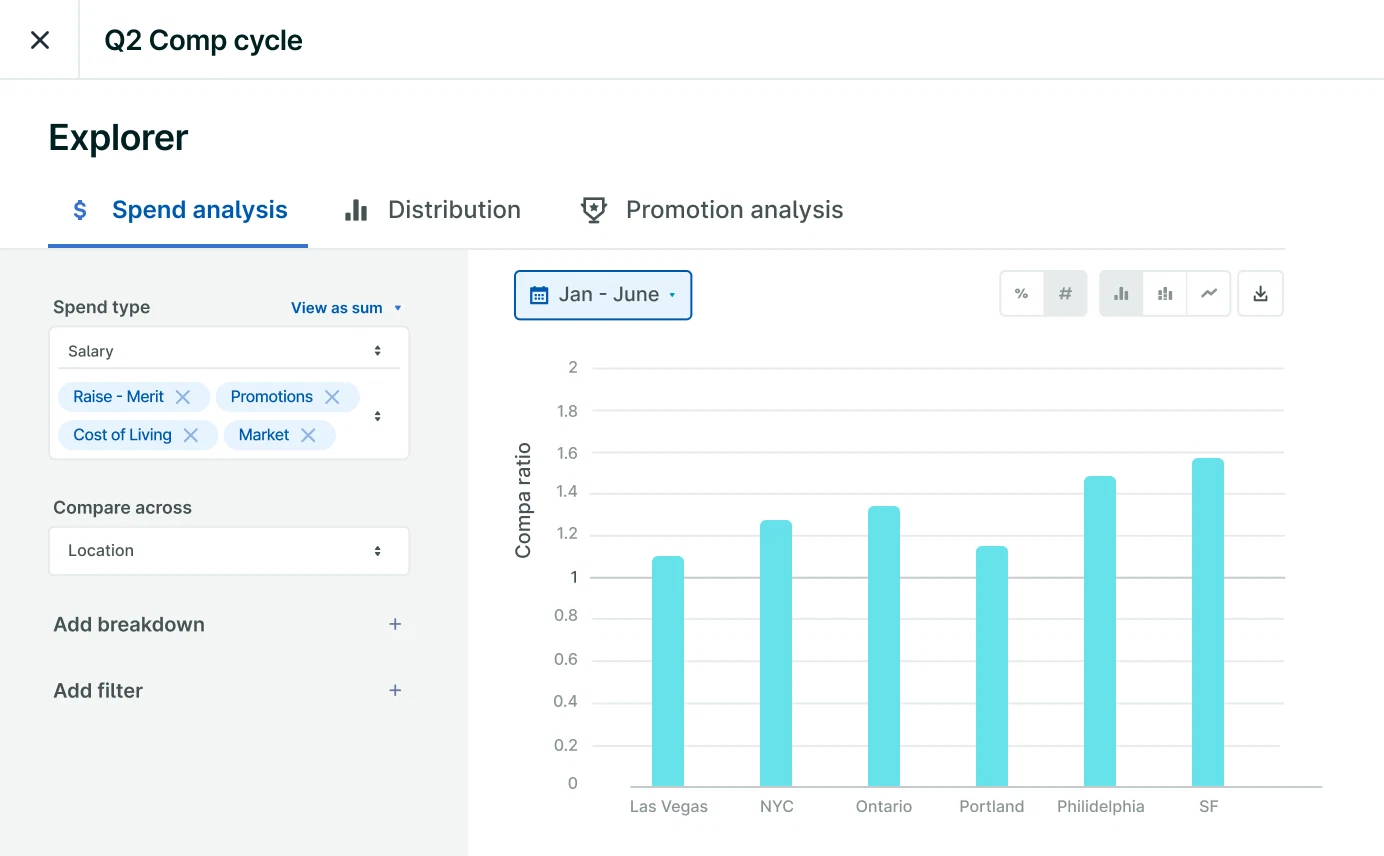Open the Promotion analysis tab
Screen dimensions: 1384x856
pyautogui.click(x=712, y=210)
